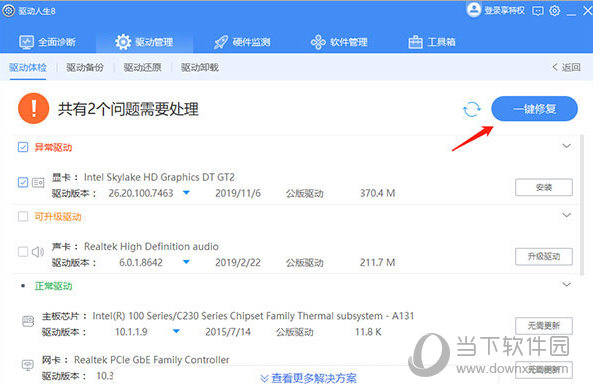
Task: Switch to 软件管理 tab
Action: (x=339, y=42)
